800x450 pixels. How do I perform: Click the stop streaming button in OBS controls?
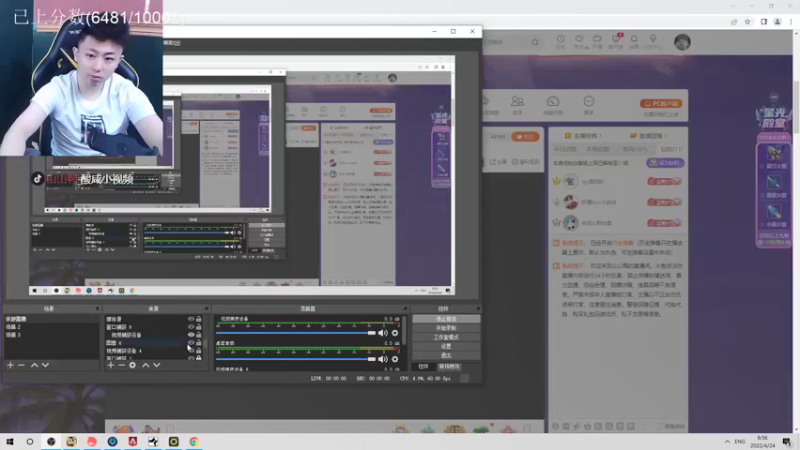446,319
